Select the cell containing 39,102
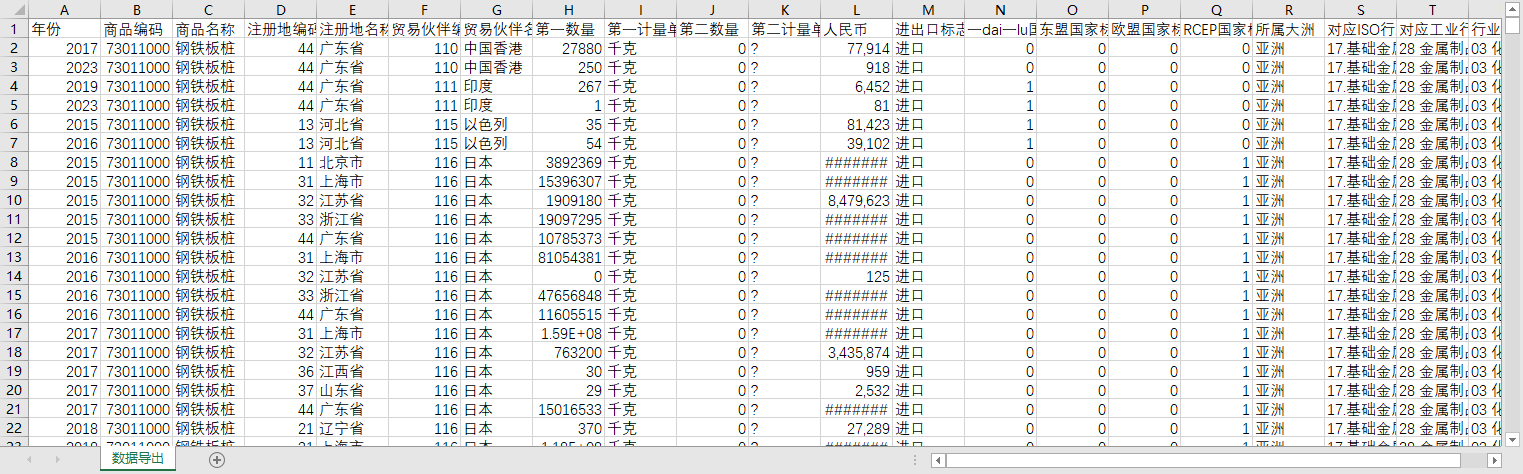Image resolution: width=1523 pixels, height=474 pixels. (x=856, y=143)
